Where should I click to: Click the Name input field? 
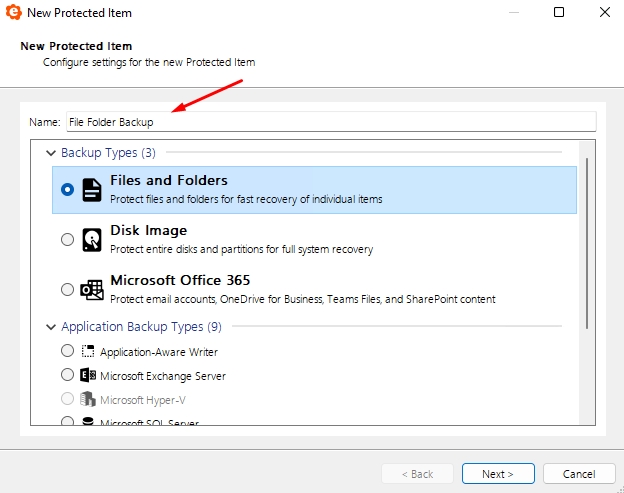331,122
